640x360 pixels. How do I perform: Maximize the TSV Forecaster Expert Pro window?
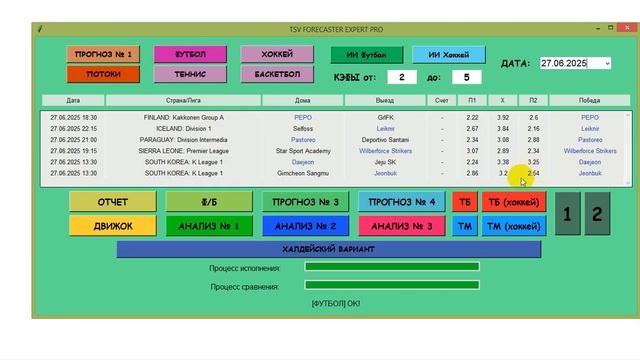[611, 28]
